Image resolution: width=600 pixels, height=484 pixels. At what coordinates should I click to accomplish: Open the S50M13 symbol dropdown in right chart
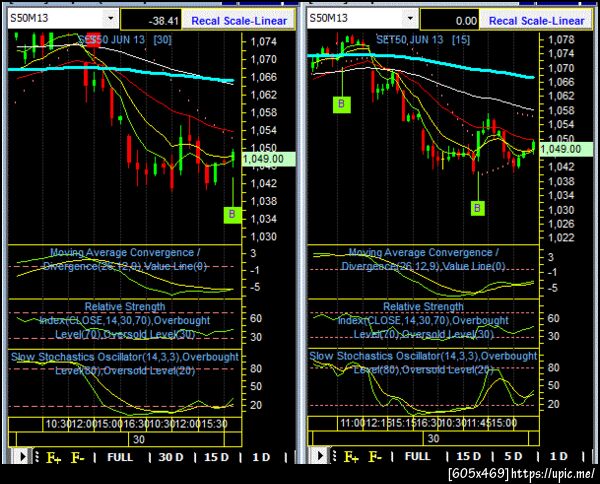coord(410,18)
